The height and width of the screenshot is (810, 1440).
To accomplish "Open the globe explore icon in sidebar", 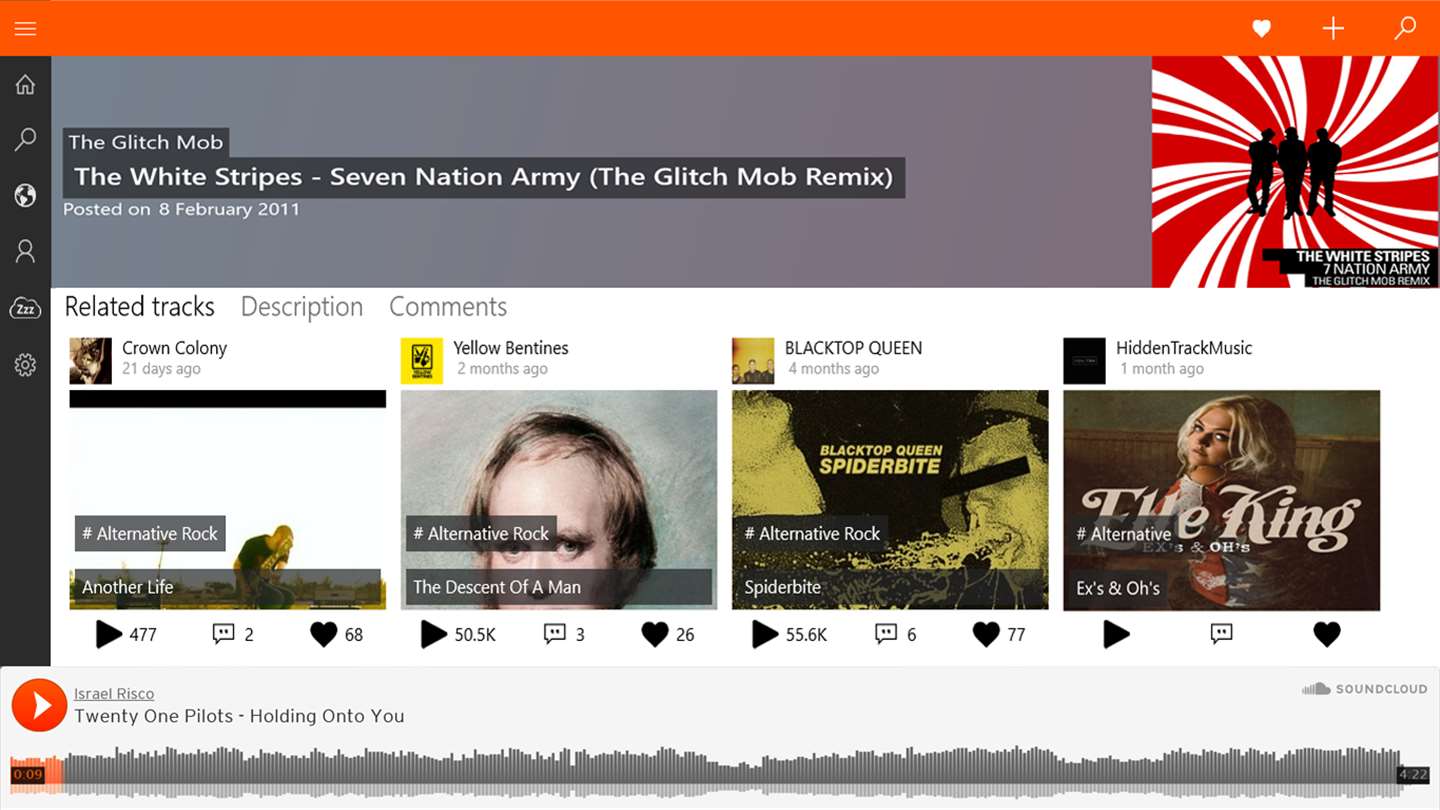I will tap(25, 195).
